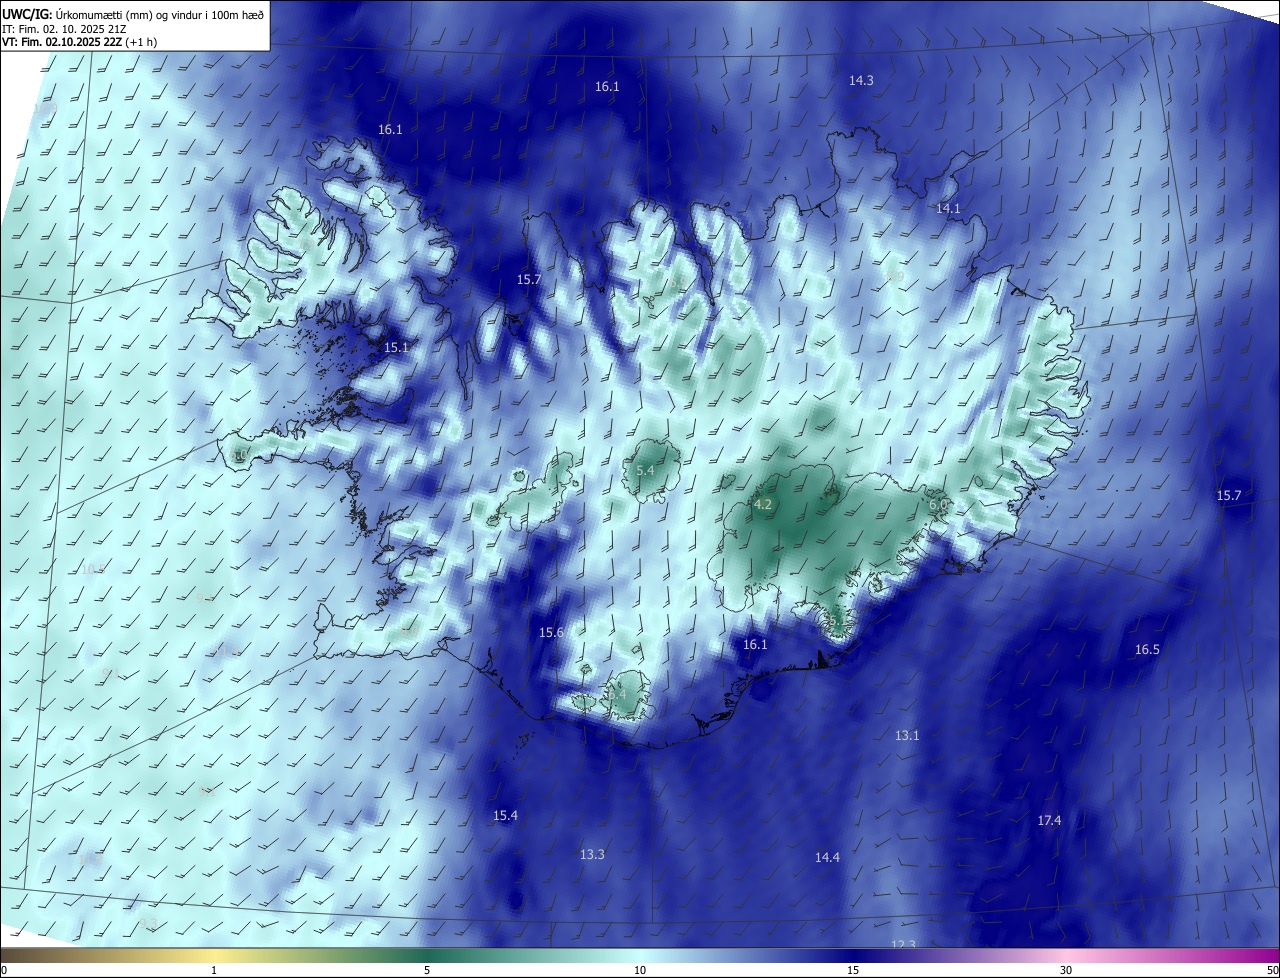Click the 16.5 value label on the map

point(1147,649)
